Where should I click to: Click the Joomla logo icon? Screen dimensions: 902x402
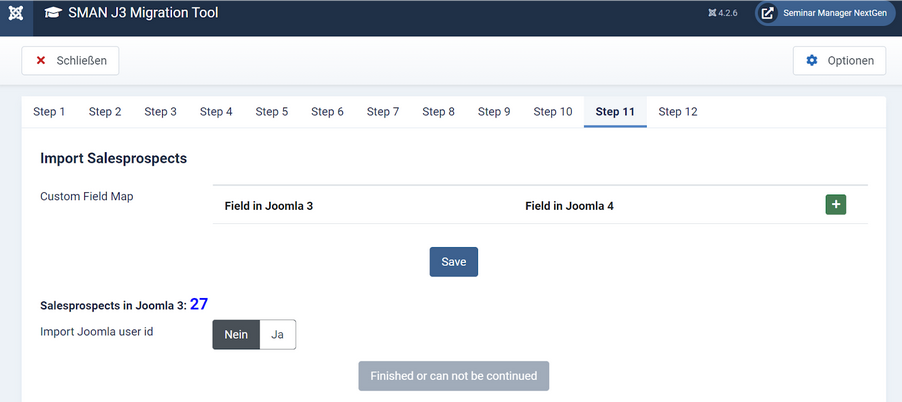coord(16,14)
